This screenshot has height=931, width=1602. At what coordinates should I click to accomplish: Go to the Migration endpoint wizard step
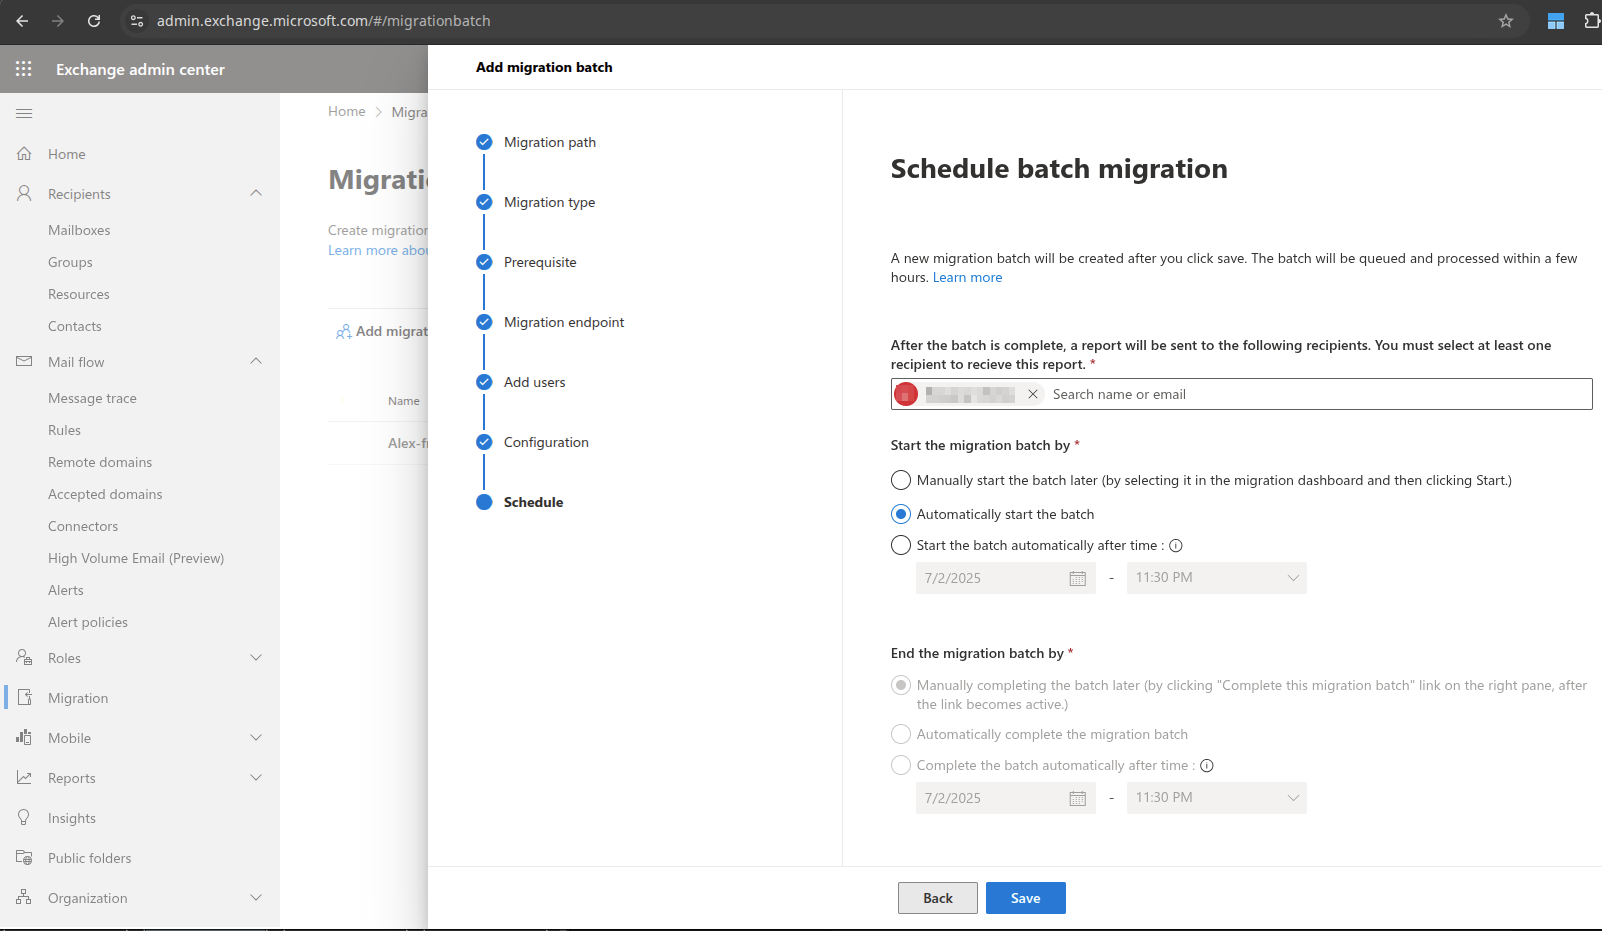(564, 322)
